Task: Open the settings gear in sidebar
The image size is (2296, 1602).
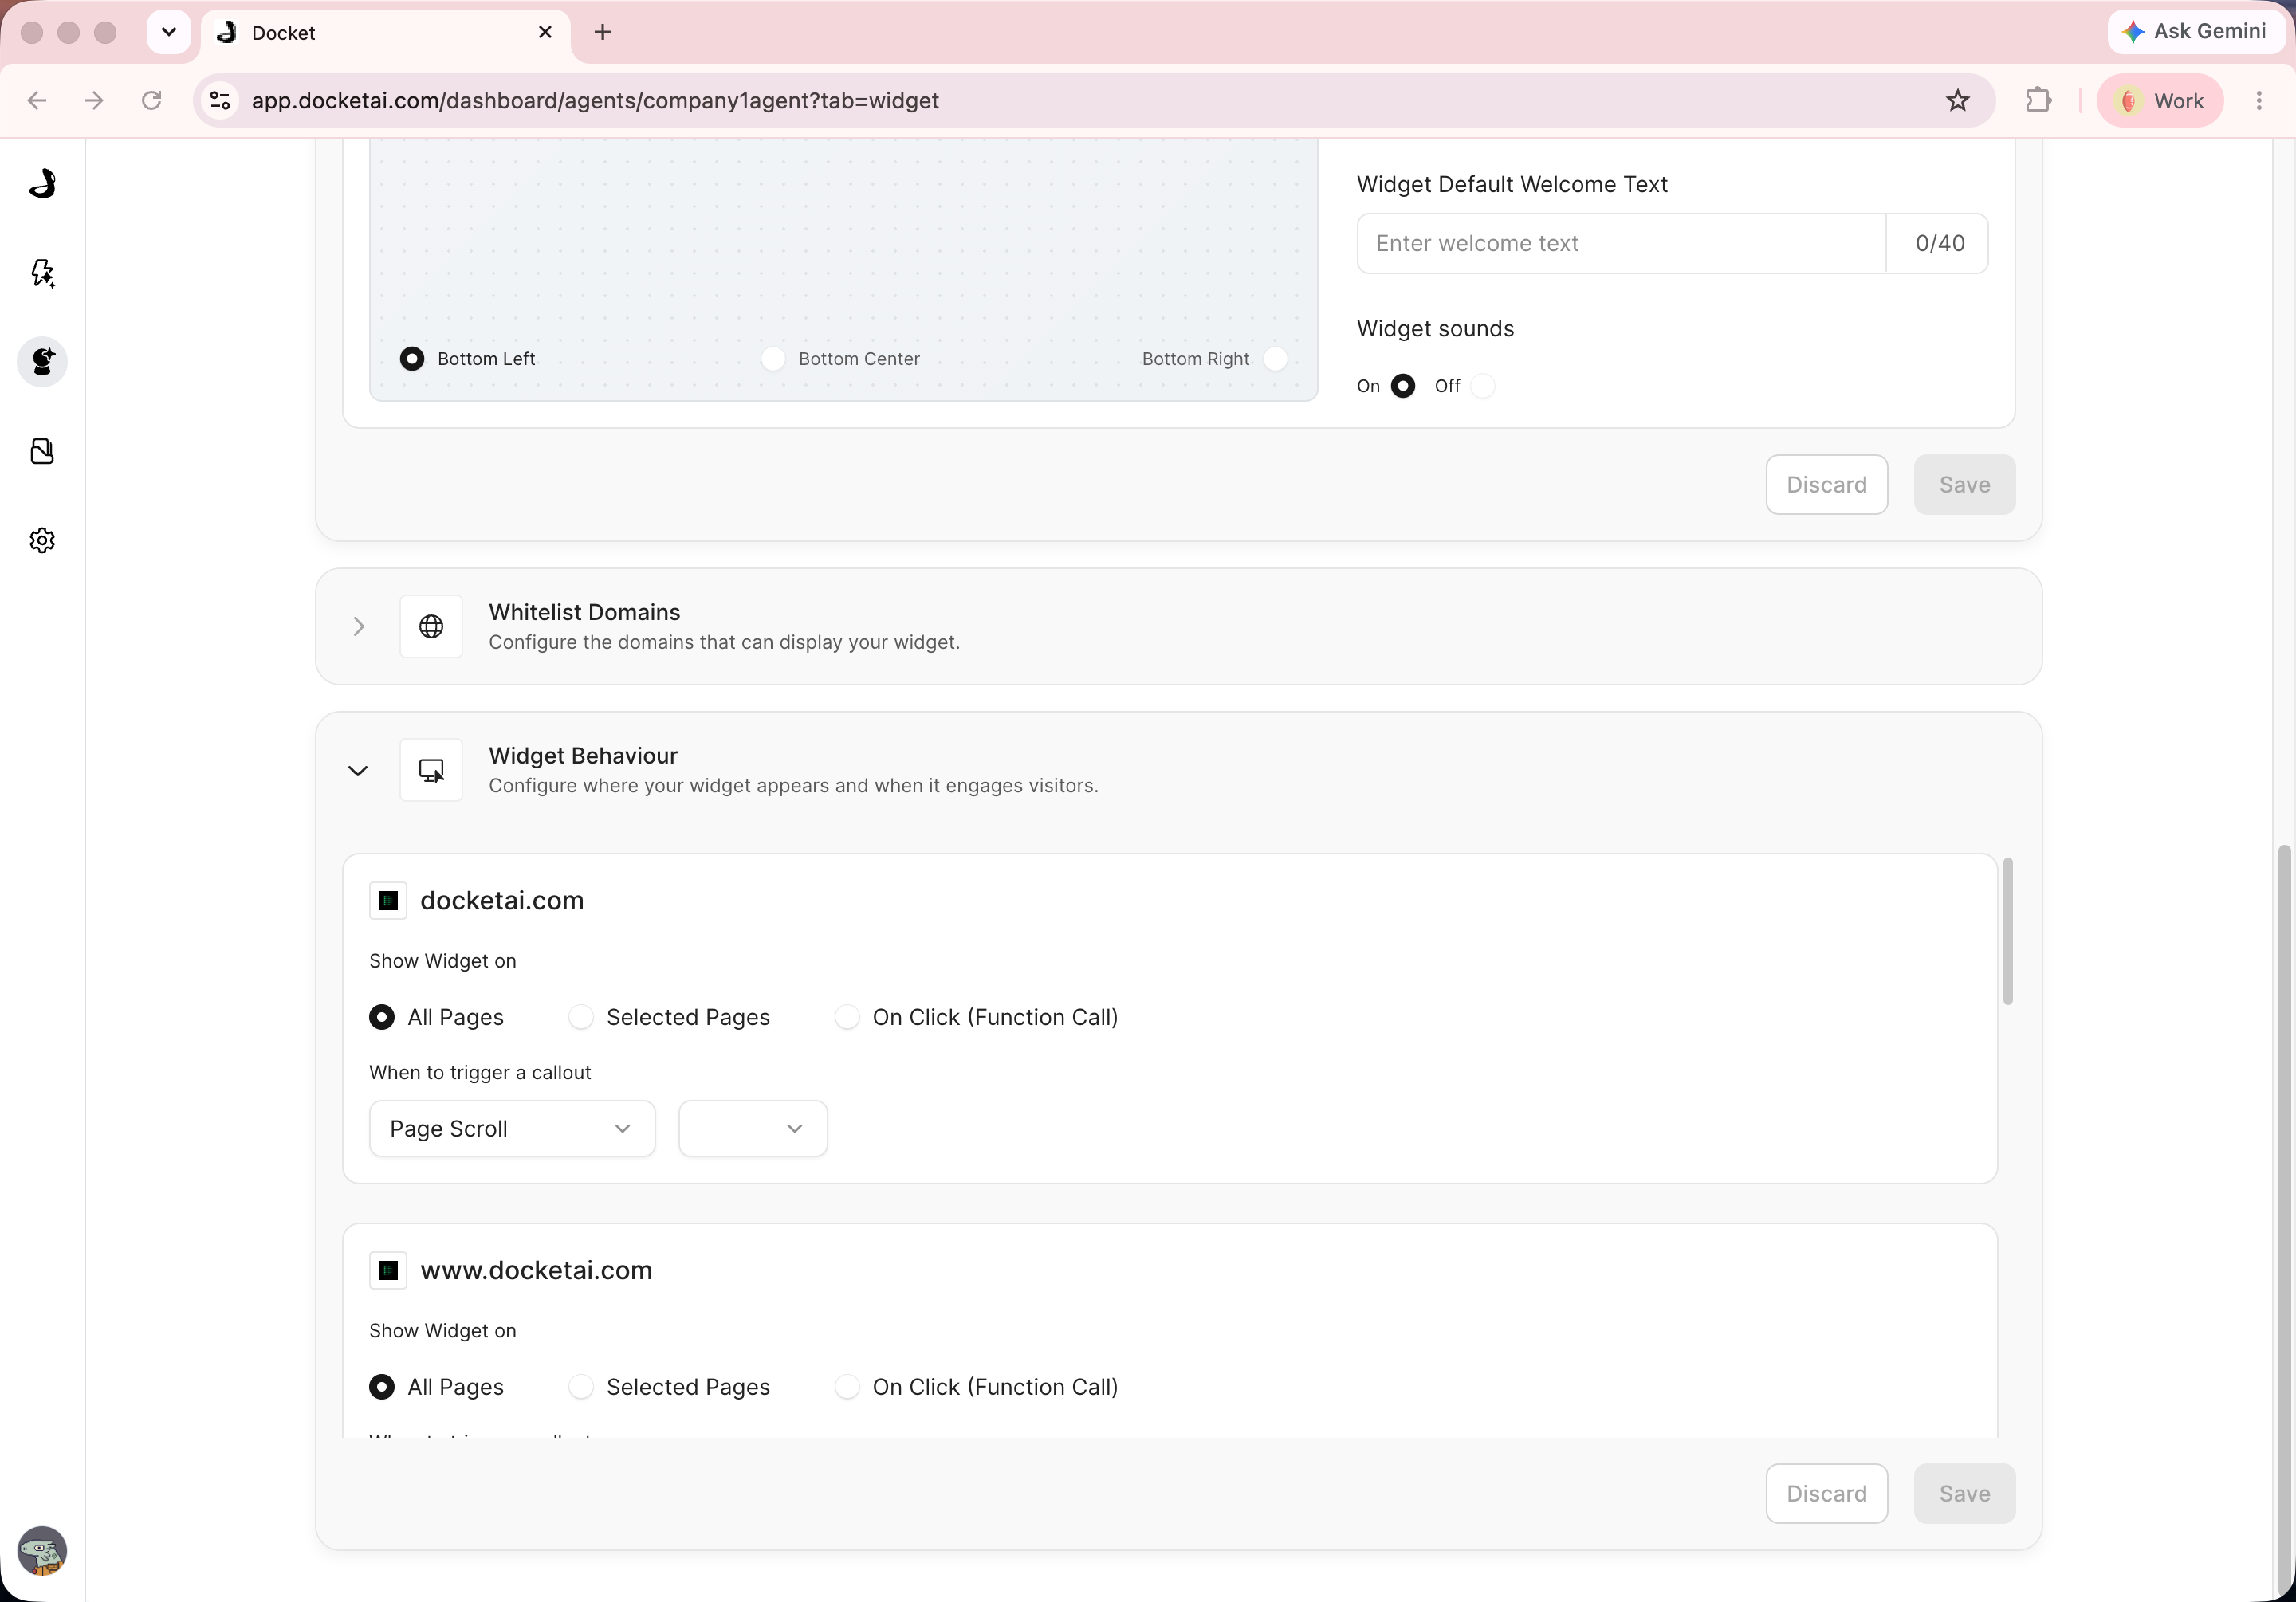Action: [x=42, y=540]
